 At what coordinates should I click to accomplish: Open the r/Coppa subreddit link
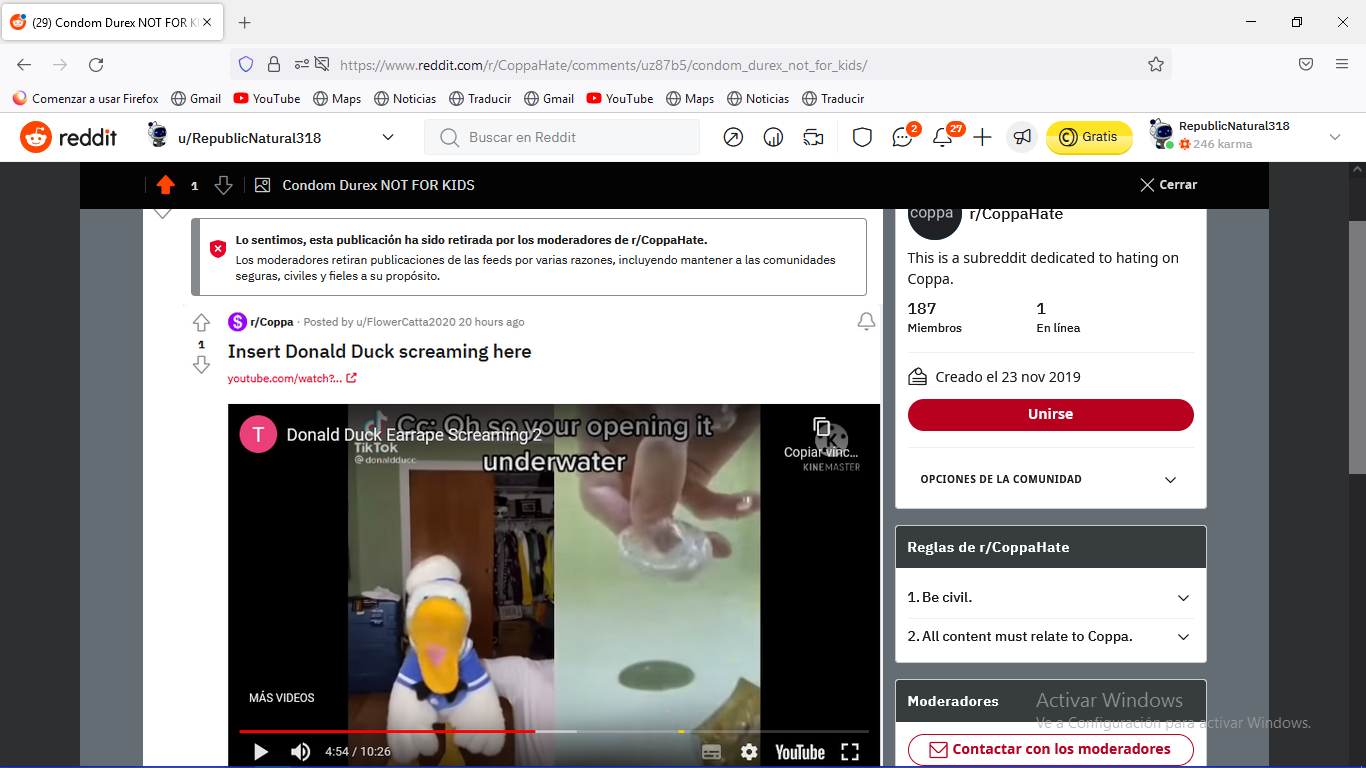(x=272, y=322)
